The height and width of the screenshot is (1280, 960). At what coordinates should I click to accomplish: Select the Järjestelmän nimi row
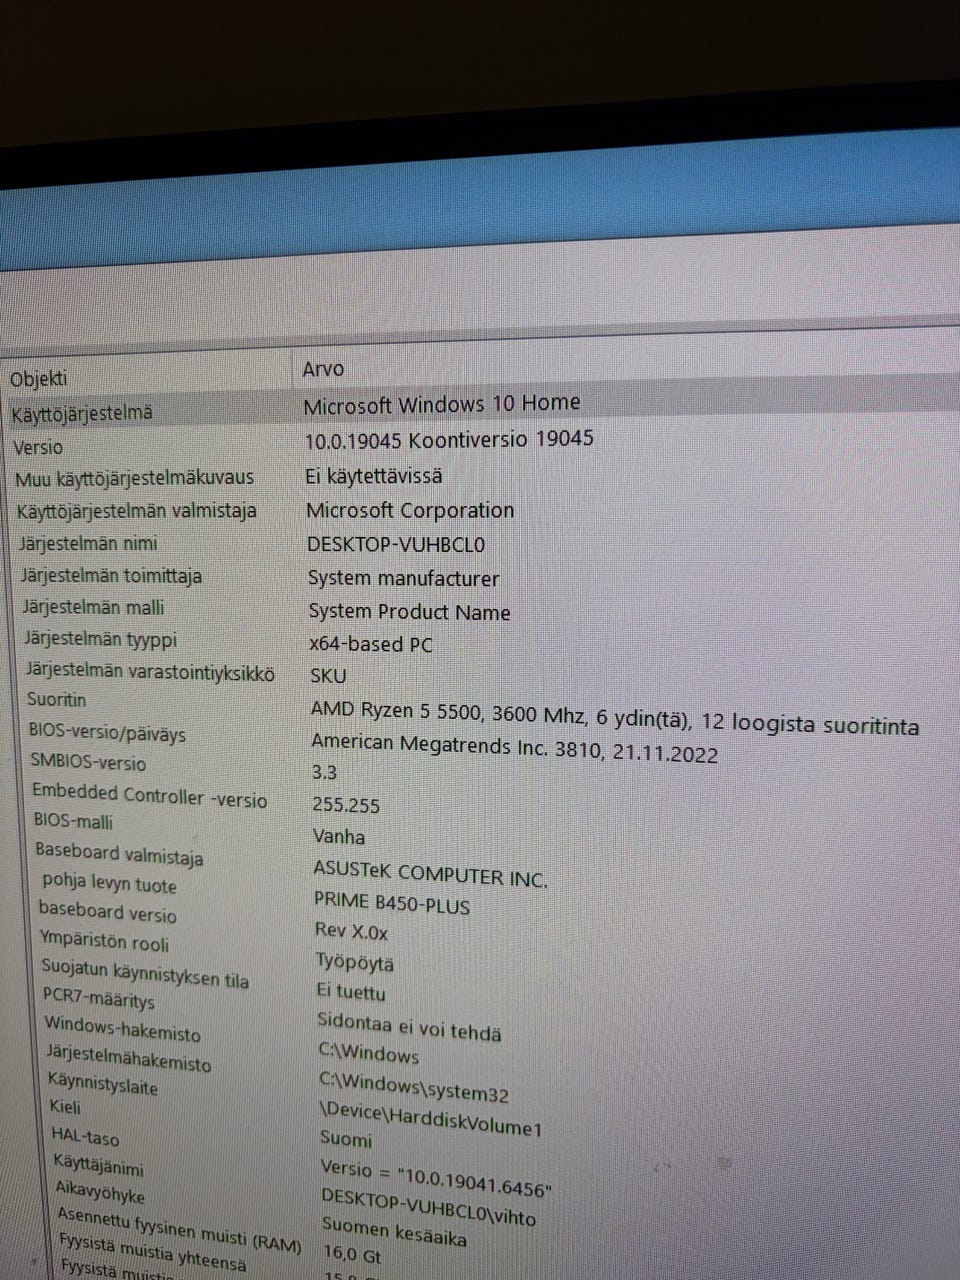88,543
